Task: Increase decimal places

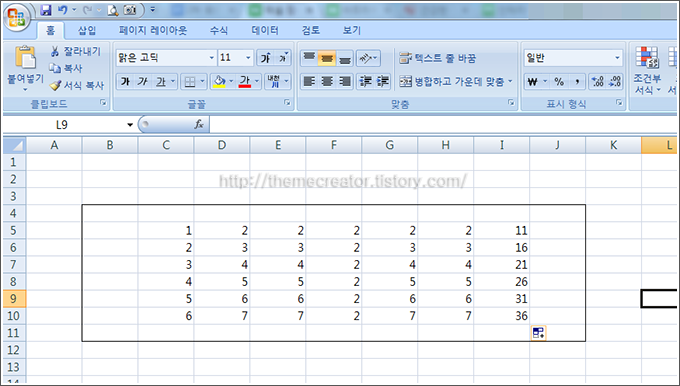Action: coord(597,81)
